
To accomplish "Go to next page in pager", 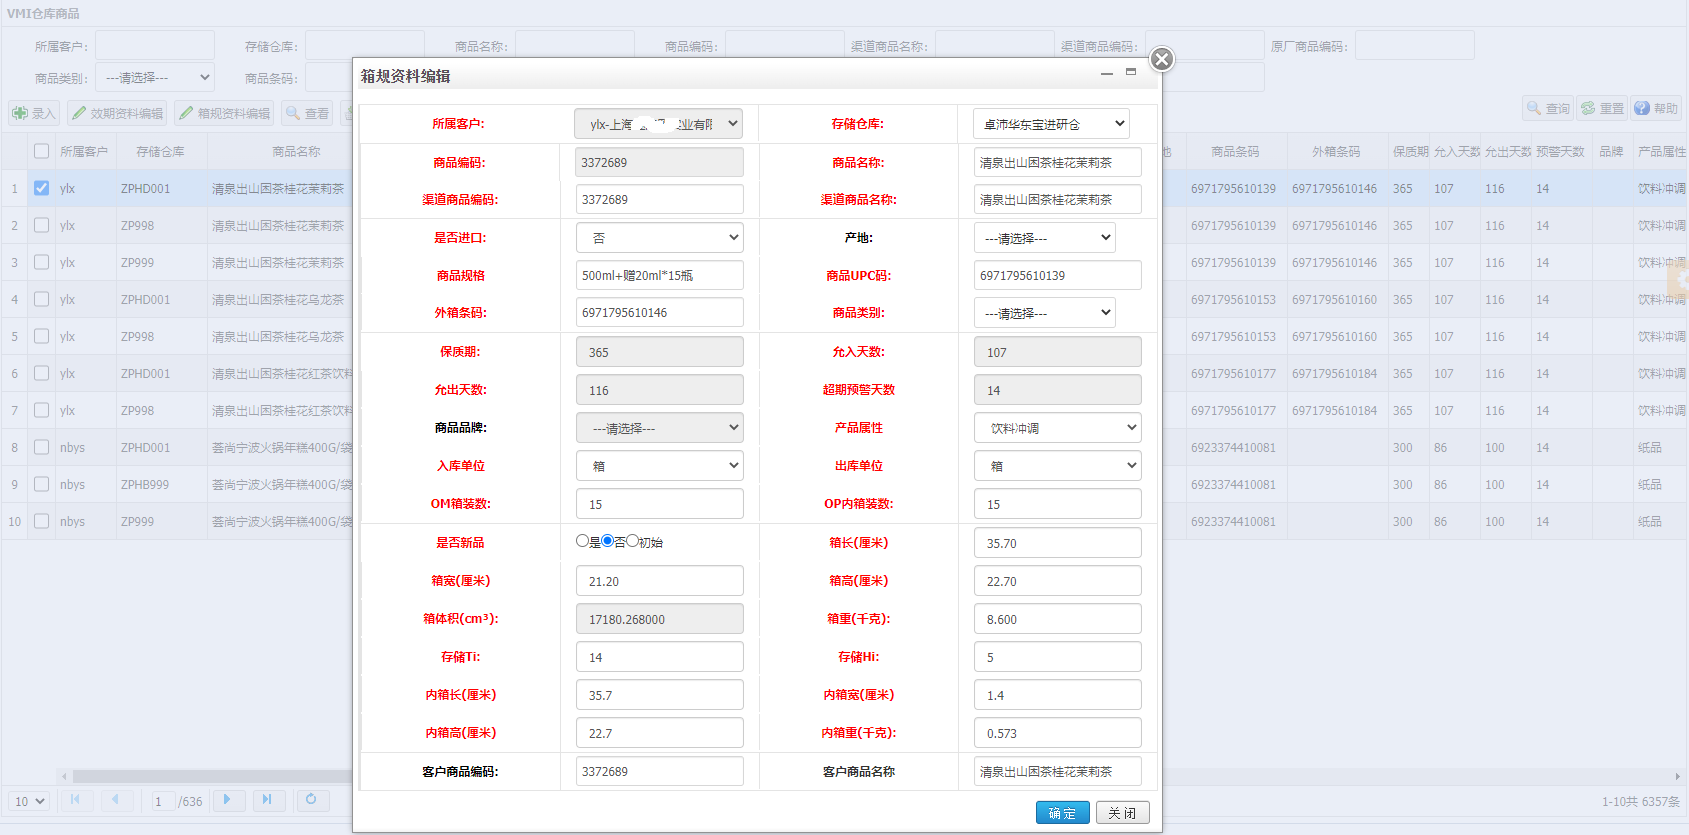I will pos(228,800).
